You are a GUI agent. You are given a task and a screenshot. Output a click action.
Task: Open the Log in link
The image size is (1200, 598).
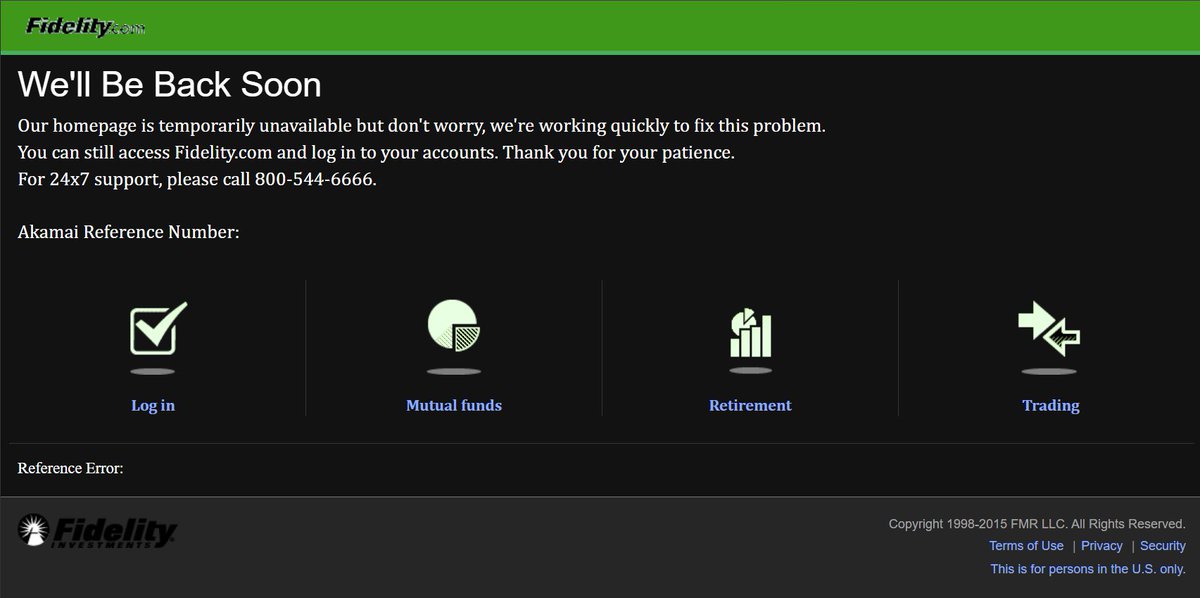pyautogui.click(x=153, y=405)
